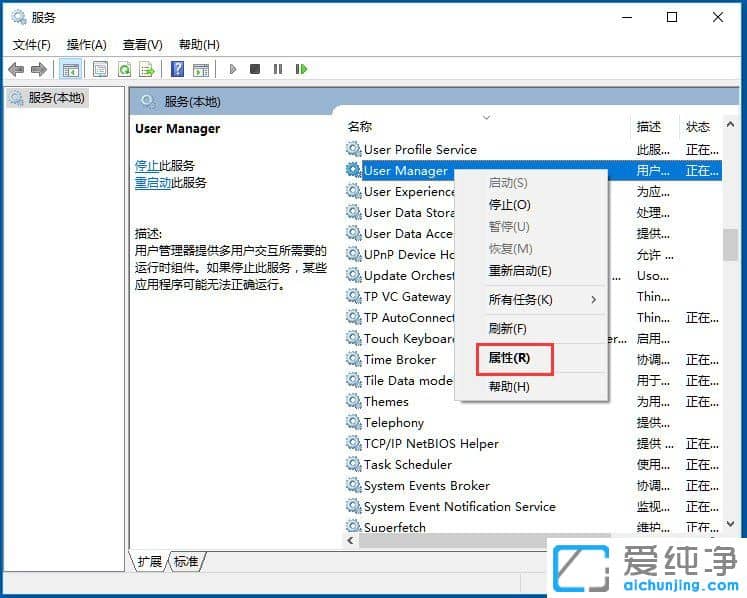Image resolution: width=747 pixels, height=598 pixels.
Task: Click the toolbar Refresh icon
Action: coord(124,70)
